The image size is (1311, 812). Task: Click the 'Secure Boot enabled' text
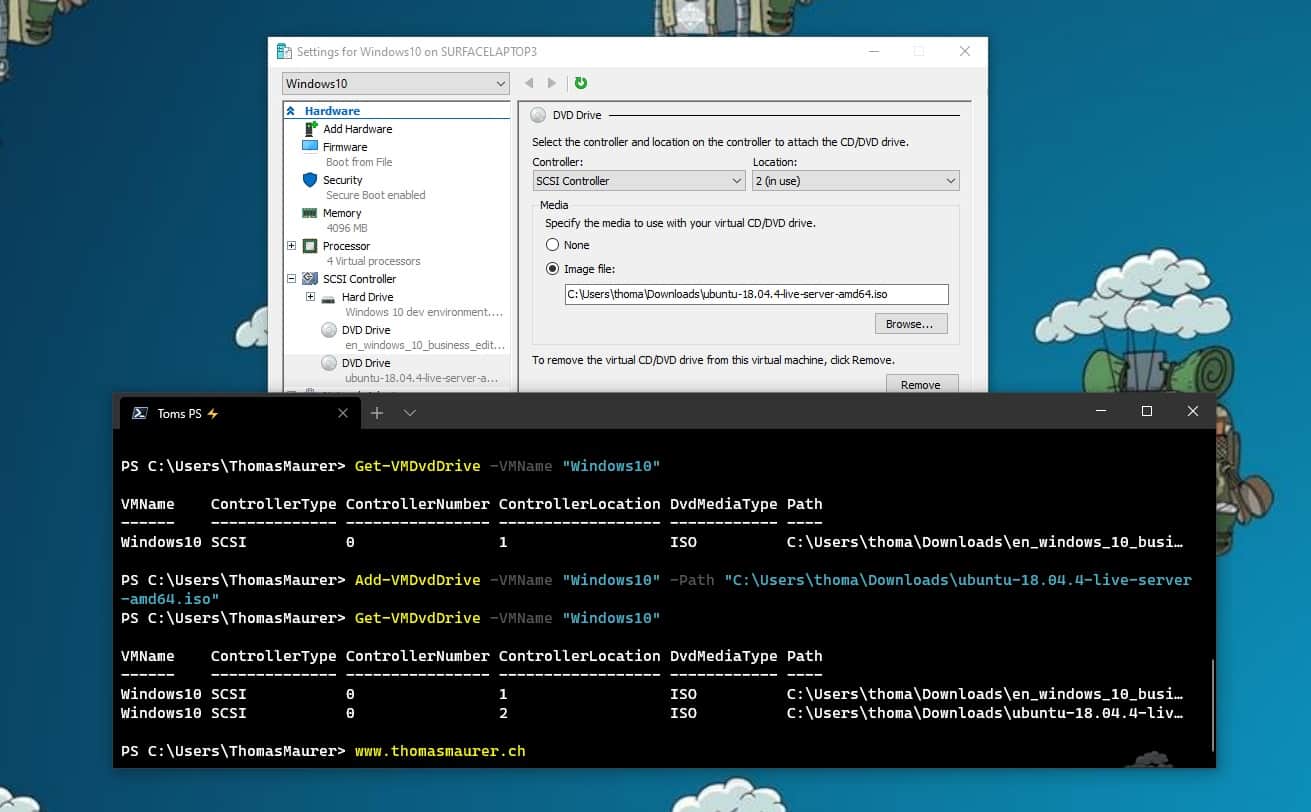[376, 195]
